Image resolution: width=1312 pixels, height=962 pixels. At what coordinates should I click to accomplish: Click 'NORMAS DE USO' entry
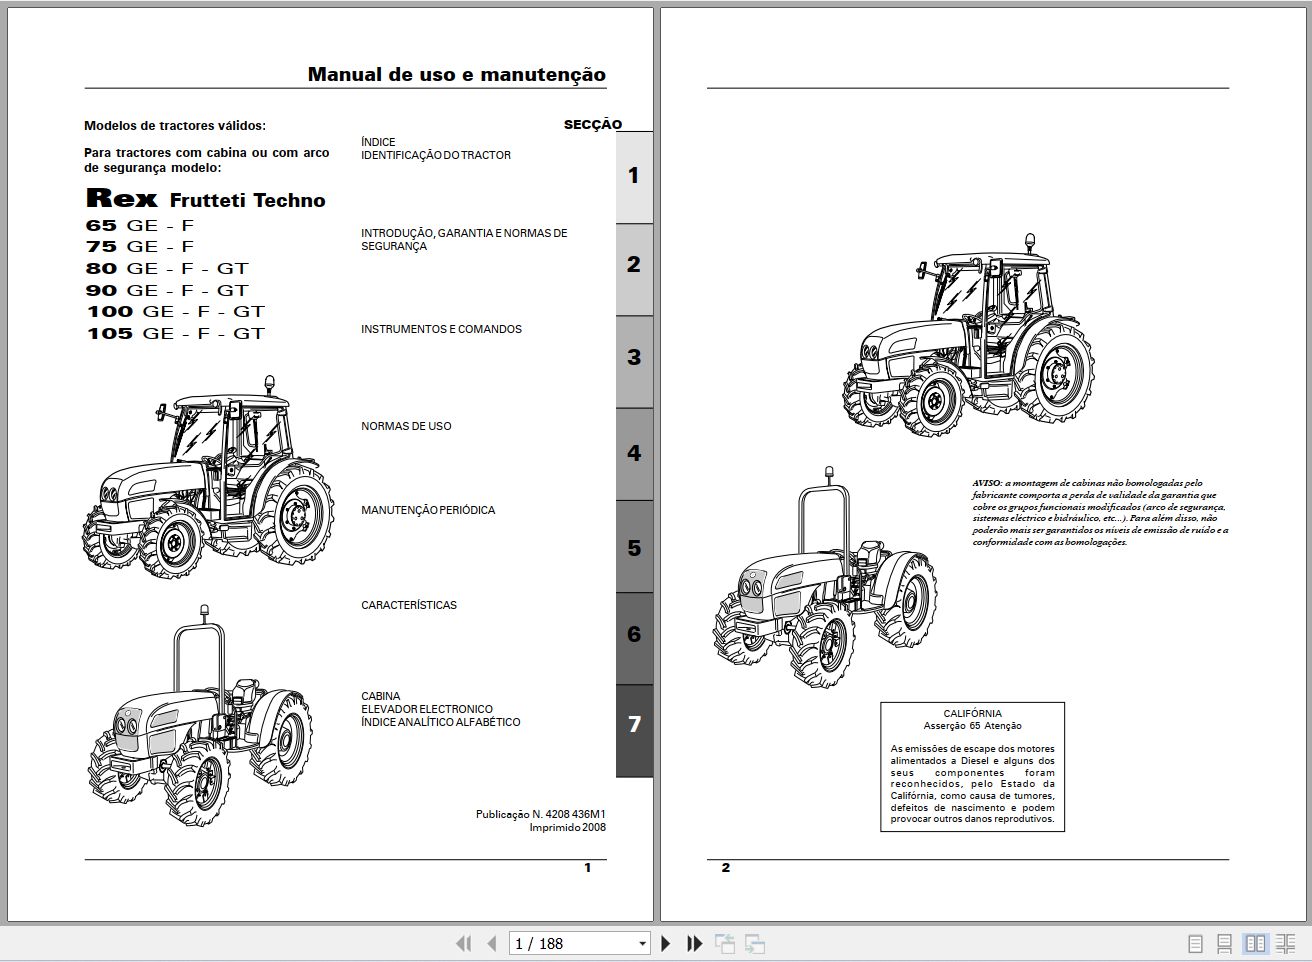click(406, 426)
